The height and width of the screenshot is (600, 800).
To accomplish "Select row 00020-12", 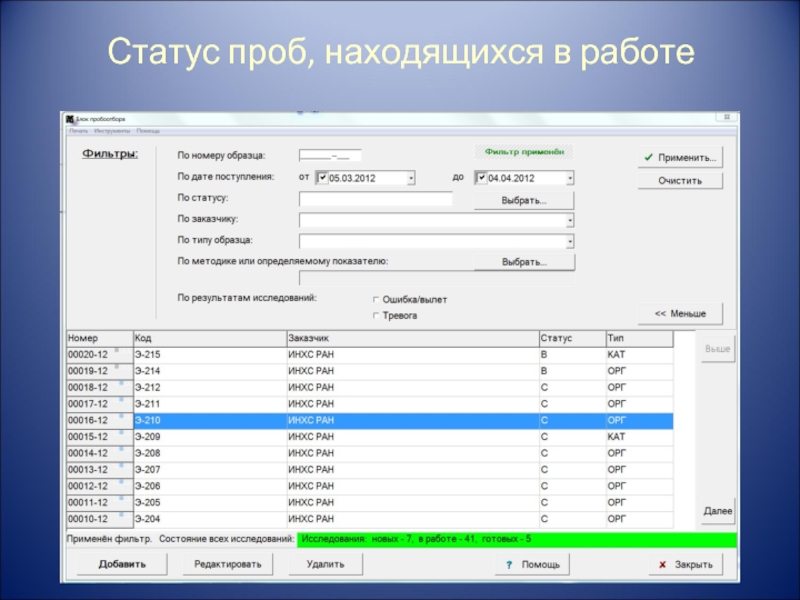I will tap(100, 355).
